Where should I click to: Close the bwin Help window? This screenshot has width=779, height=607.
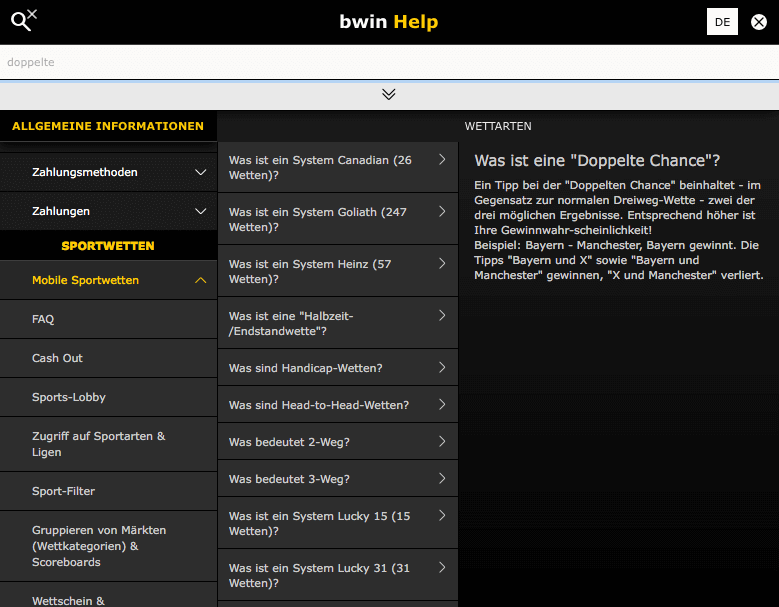759,22
